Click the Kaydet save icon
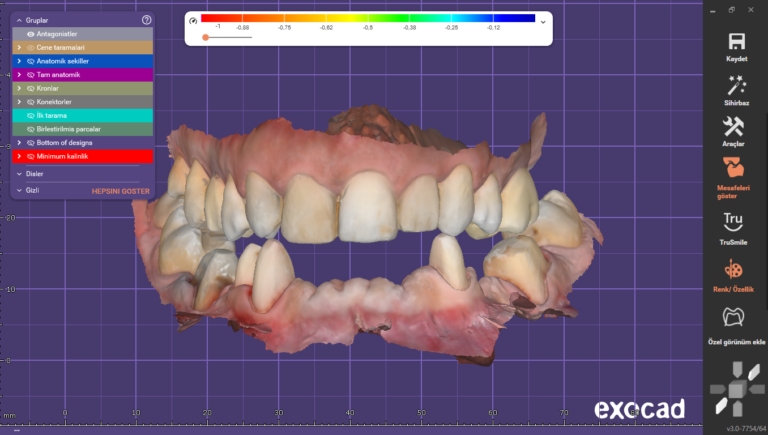This screenshot has height=435, width=768. (x=736, y=41)
